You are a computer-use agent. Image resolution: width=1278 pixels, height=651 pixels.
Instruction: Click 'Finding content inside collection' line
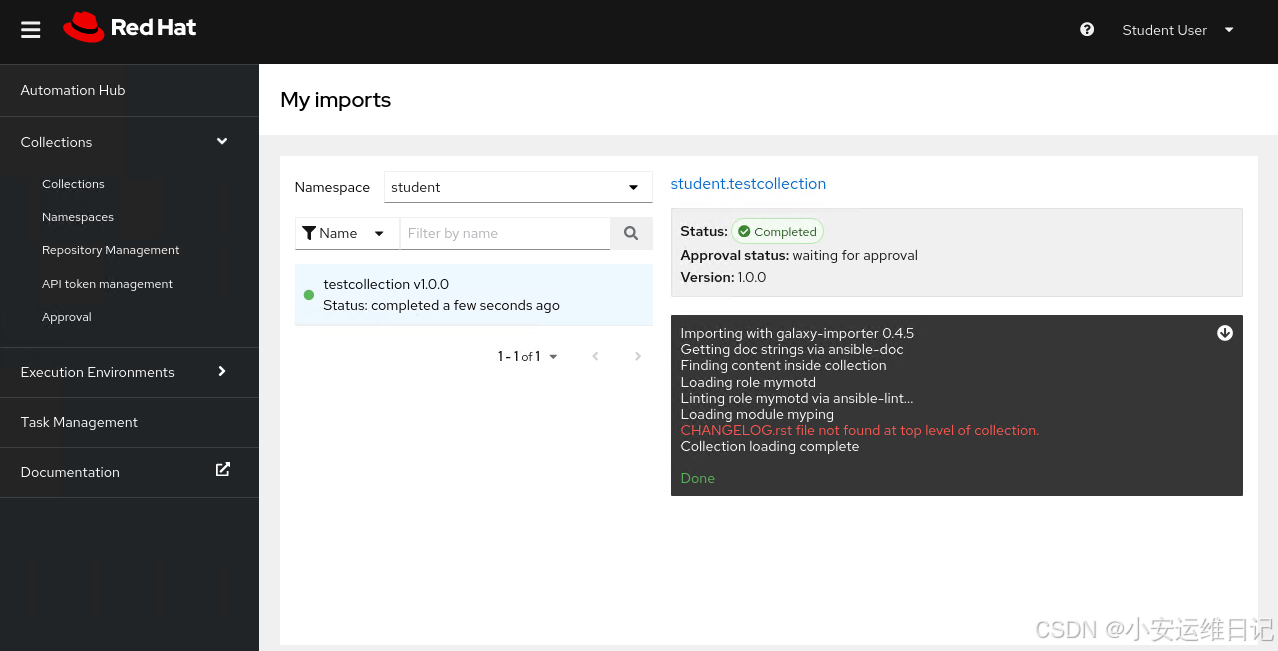coord(783,365)
